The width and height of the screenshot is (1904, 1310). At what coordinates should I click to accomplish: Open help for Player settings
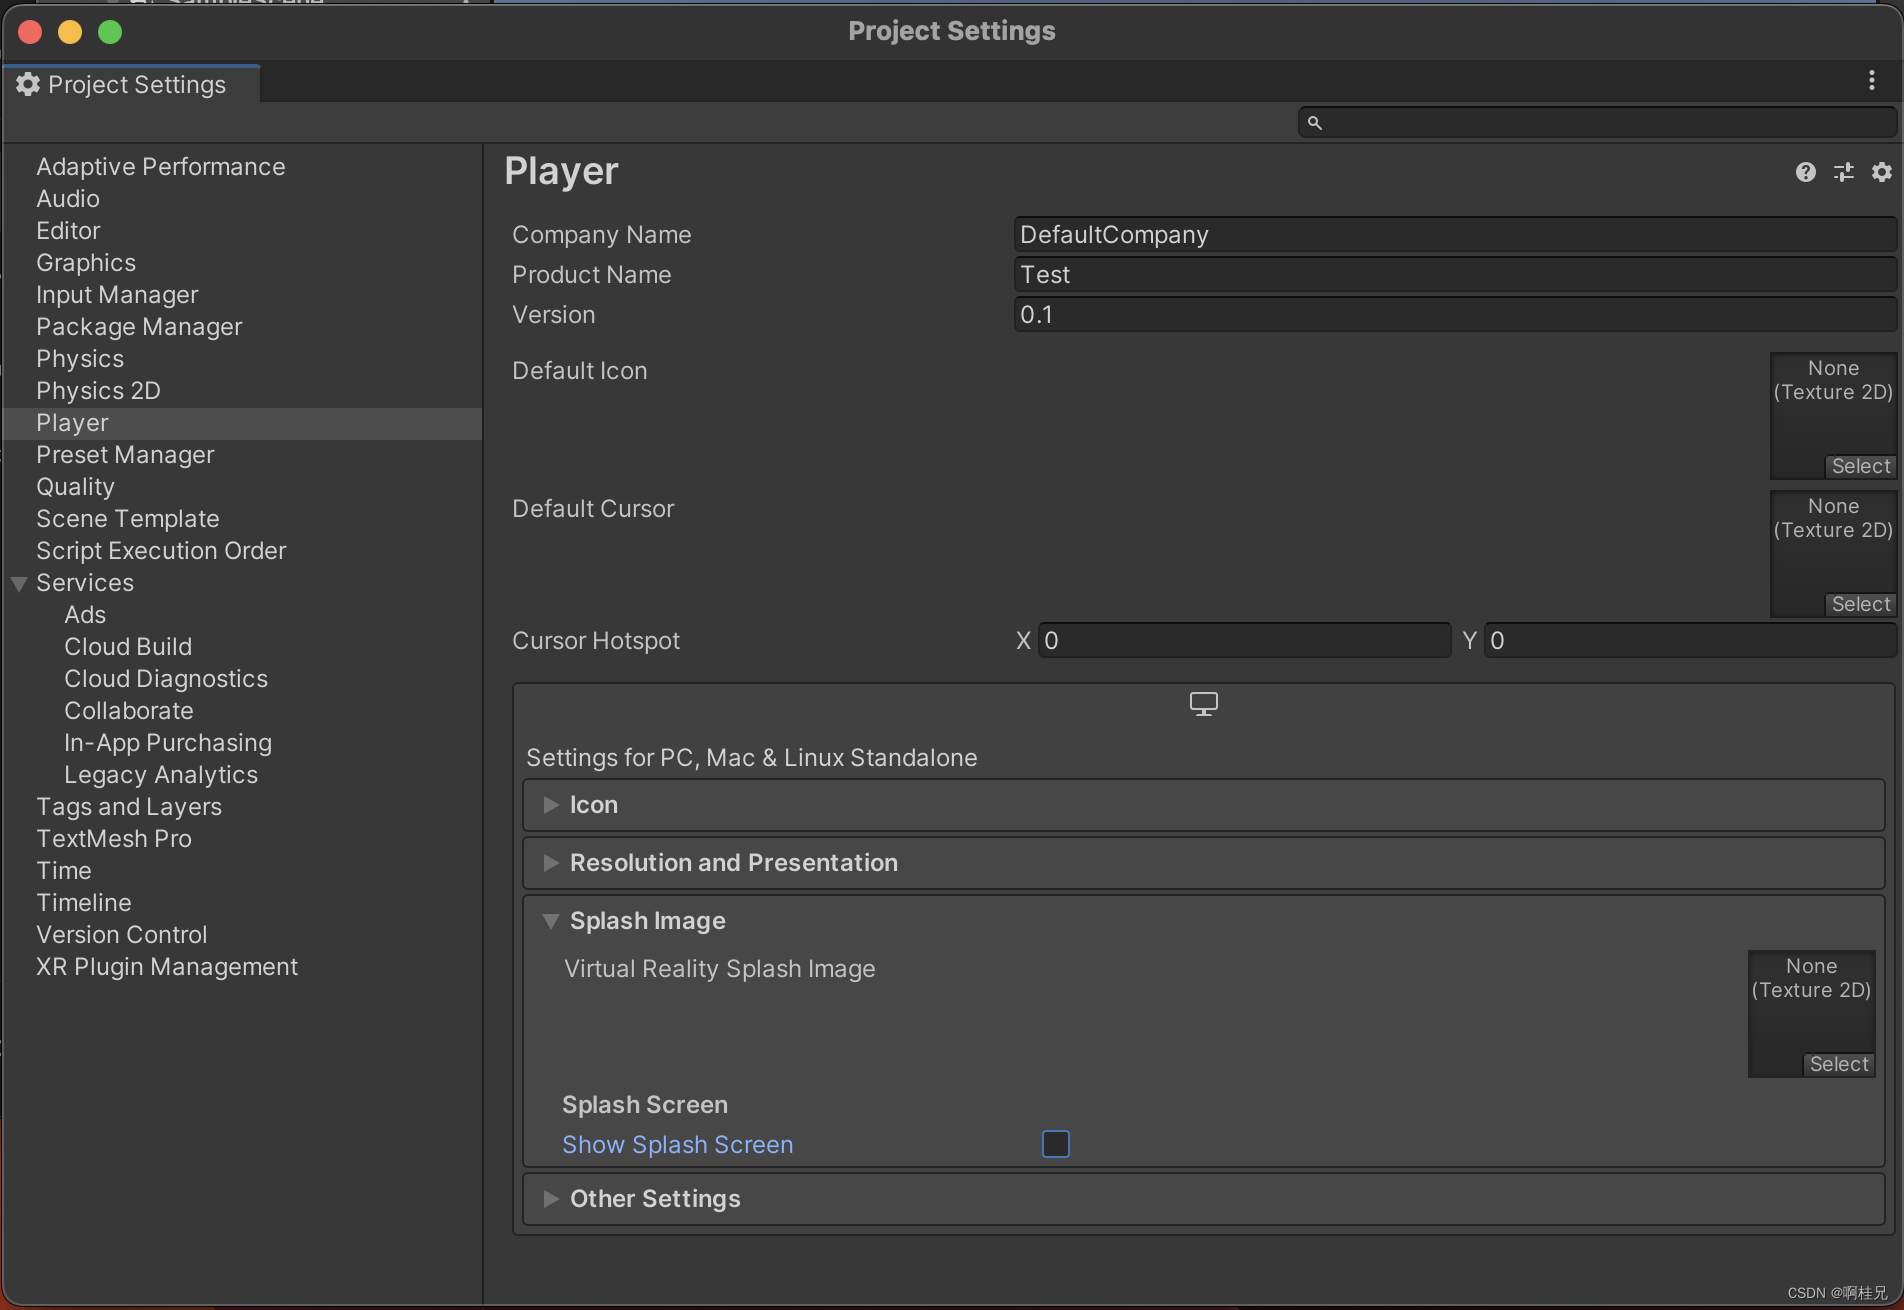[1804, 172]
